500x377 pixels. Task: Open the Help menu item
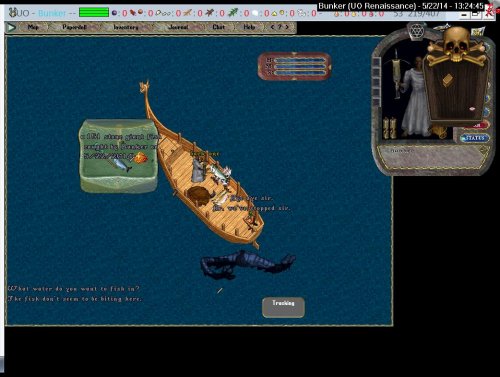(x=249, y=27)
